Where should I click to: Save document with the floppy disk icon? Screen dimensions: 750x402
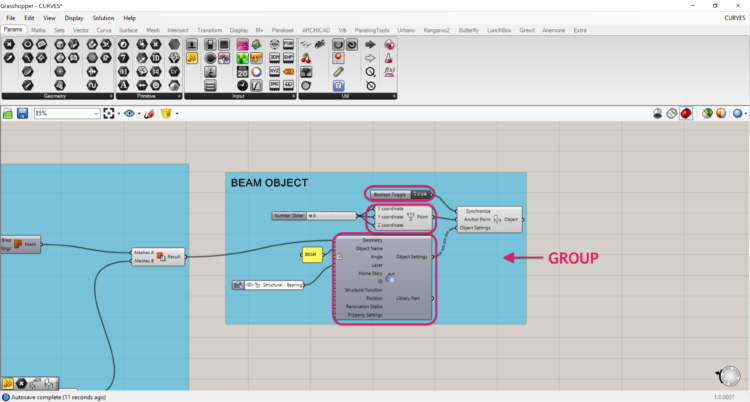coord(23,114)
